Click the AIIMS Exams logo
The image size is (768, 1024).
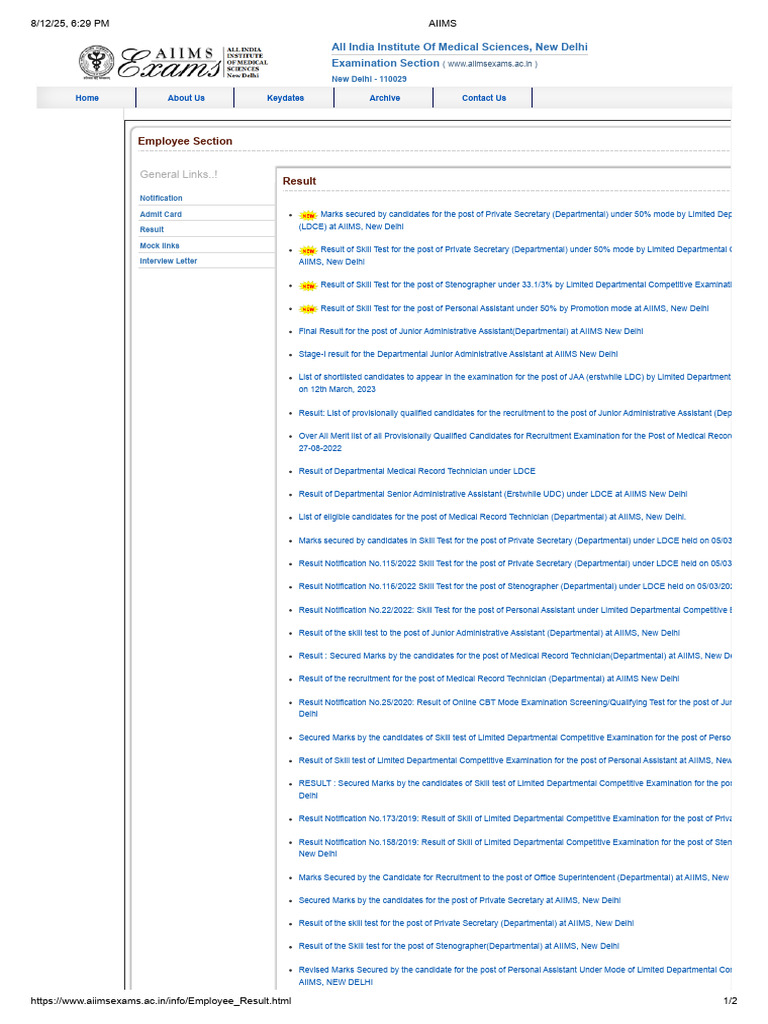[173, 63]
